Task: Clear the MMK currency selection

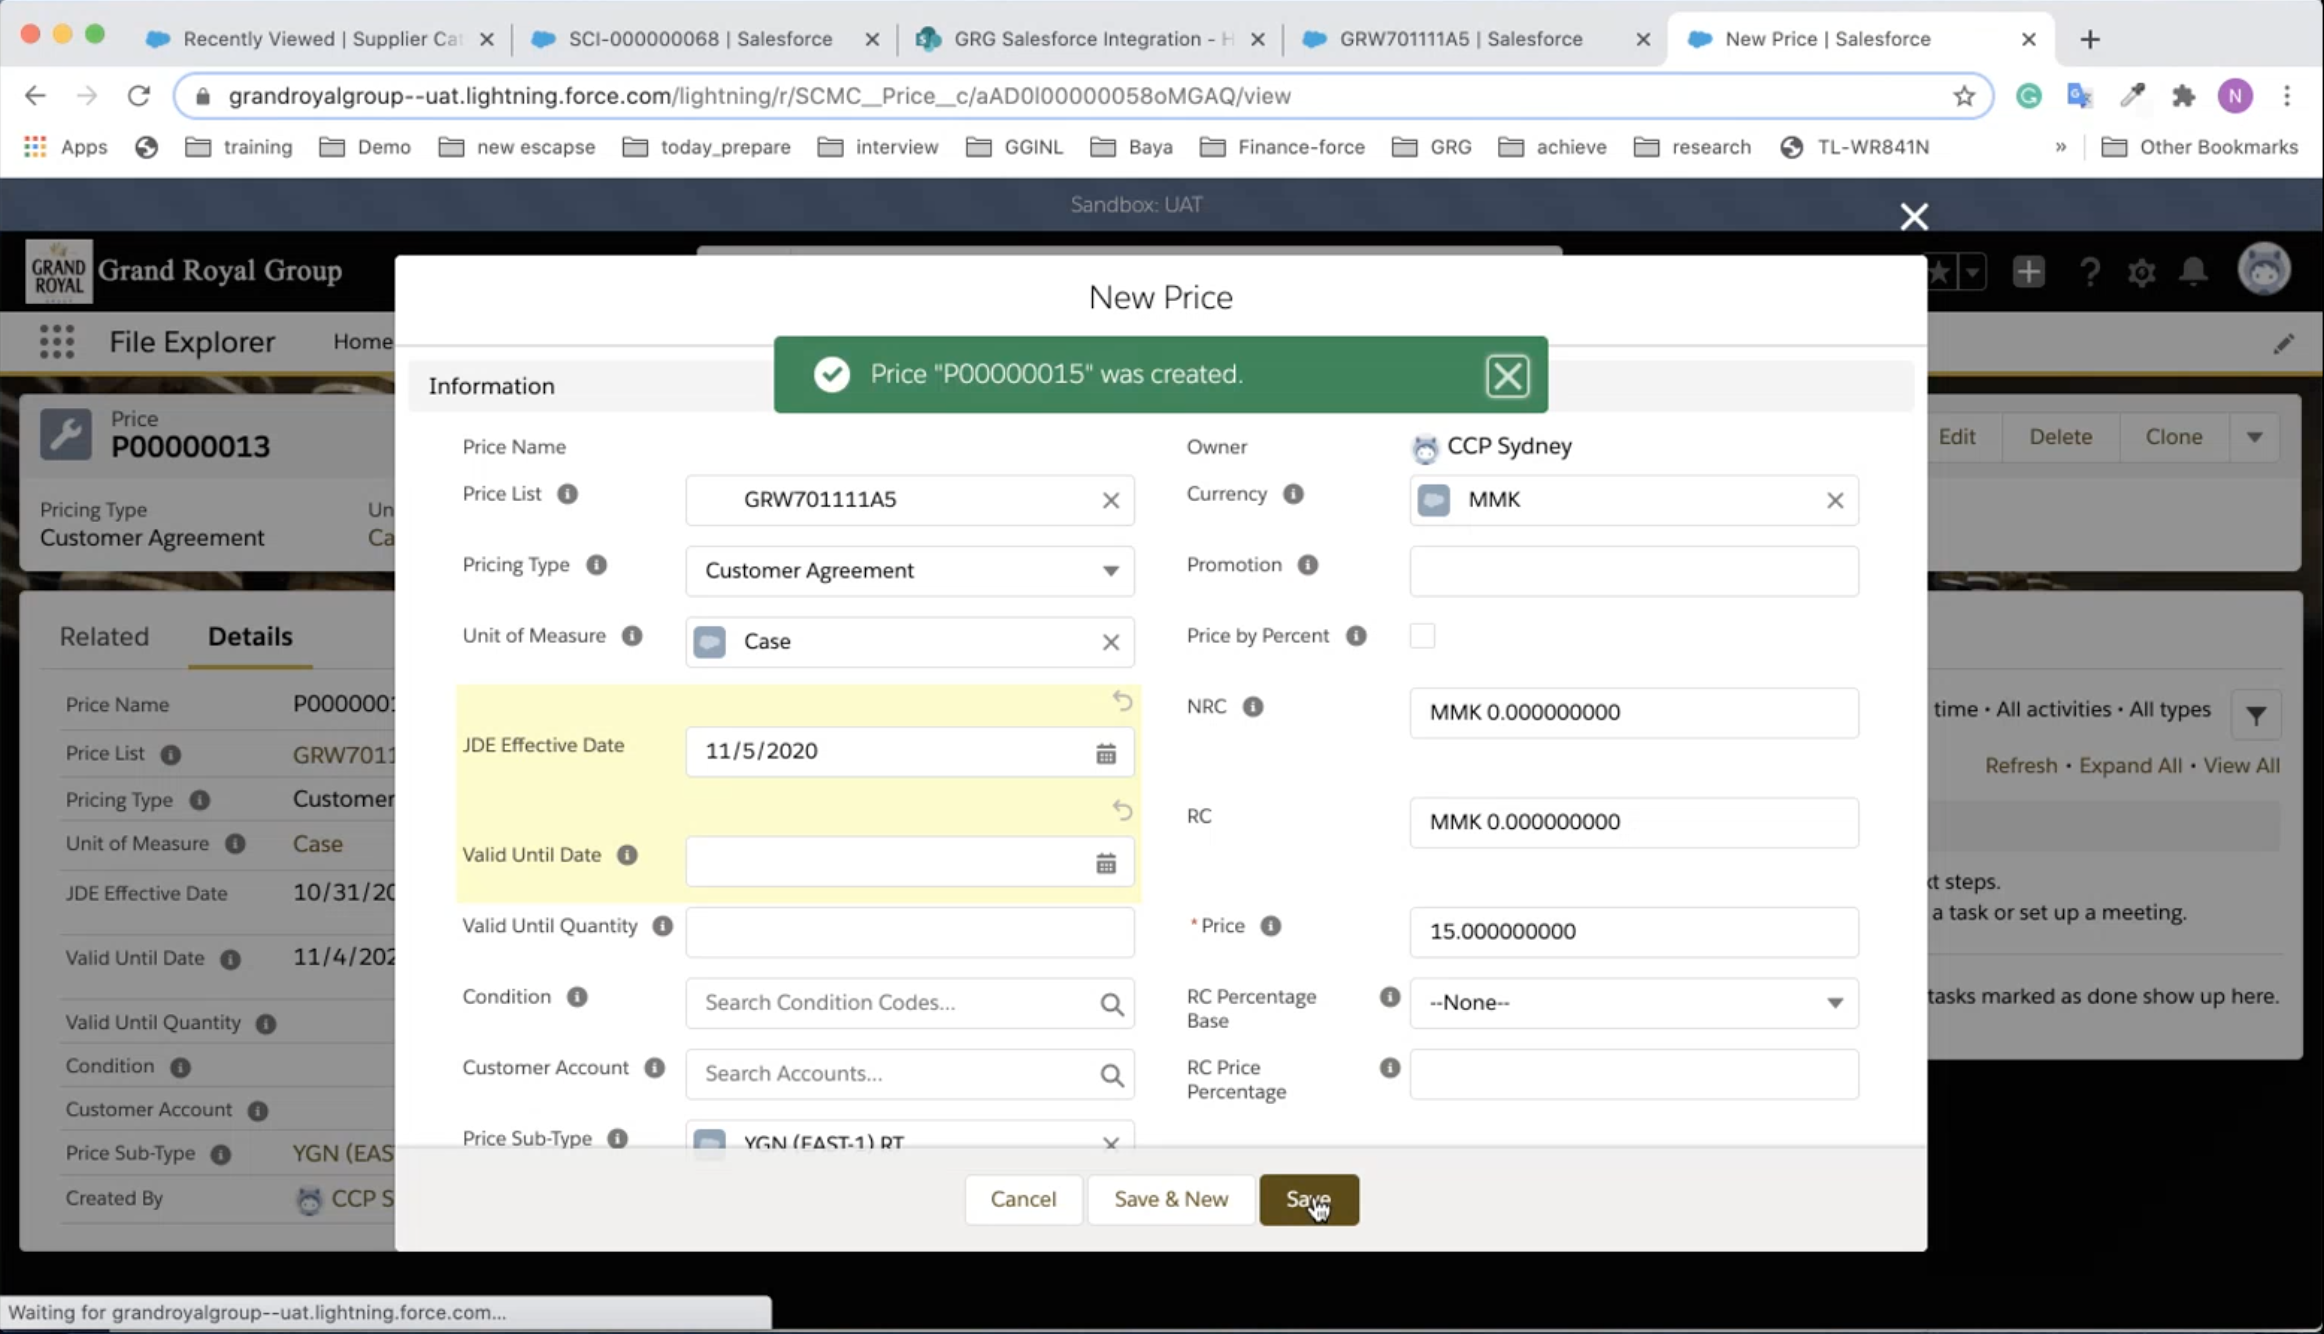Action: point(1834,500)
